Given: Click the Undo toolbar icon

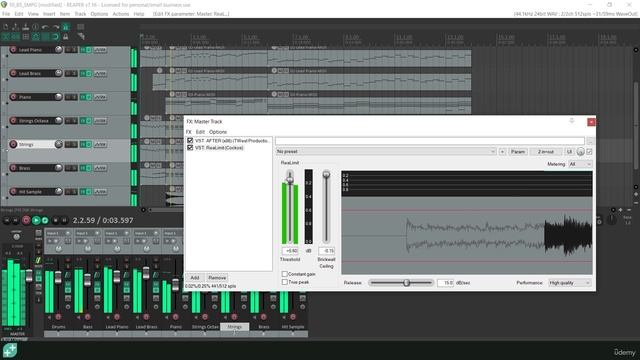Looking at the screenshot, I should (45, 27).
